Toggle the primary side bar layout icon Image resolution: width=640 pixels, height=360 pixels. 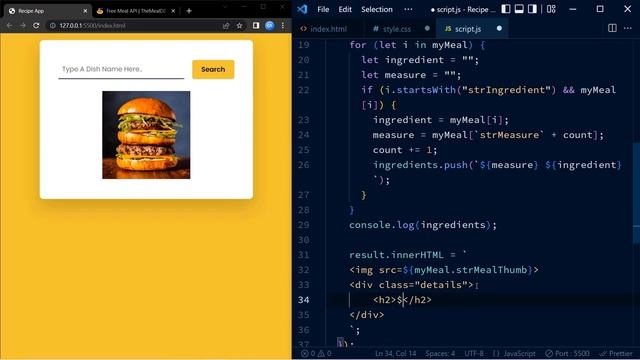(x=506, y=9)
